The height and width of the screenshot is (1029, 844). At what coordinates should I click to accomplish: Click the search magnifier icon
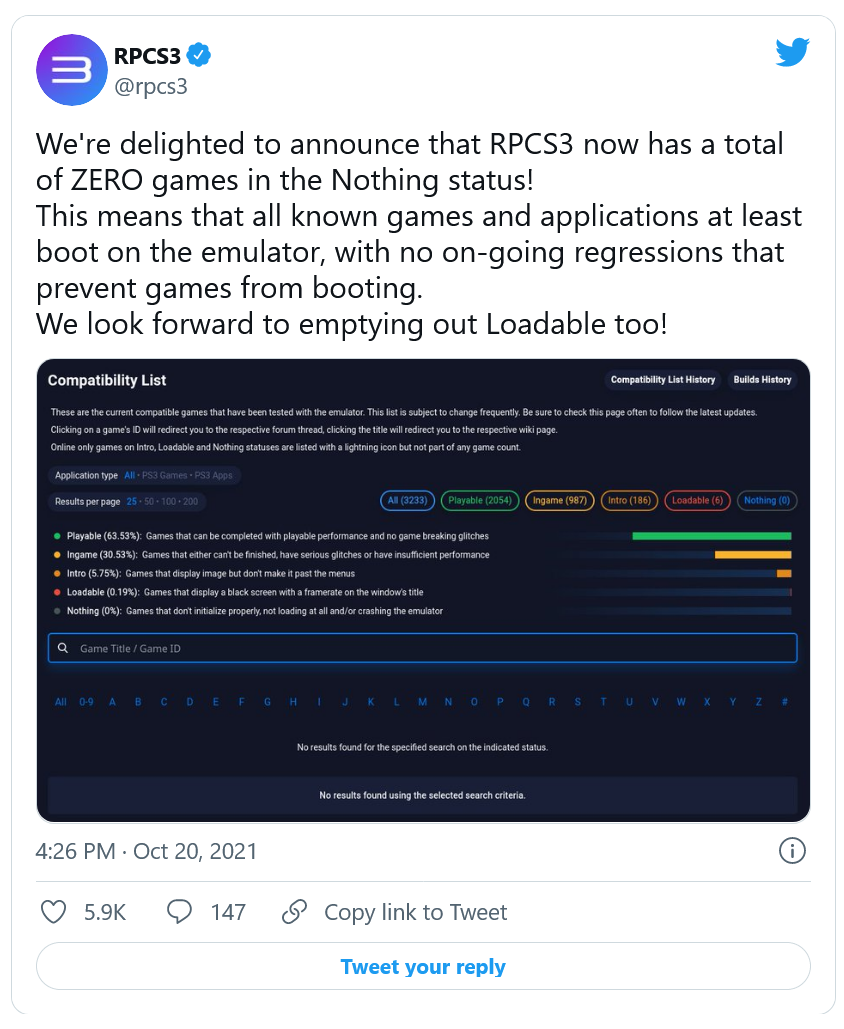[63, 648]
